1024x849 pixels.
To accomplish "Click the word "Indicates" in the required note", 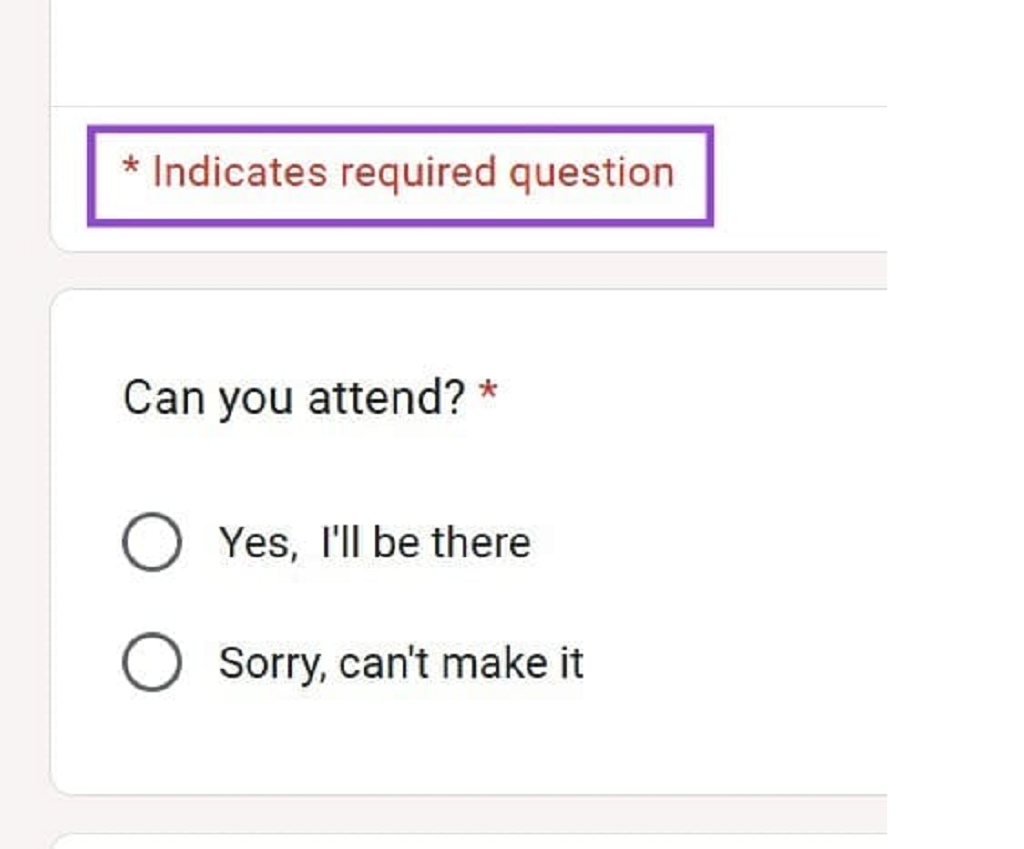I will tap(240, 172).
